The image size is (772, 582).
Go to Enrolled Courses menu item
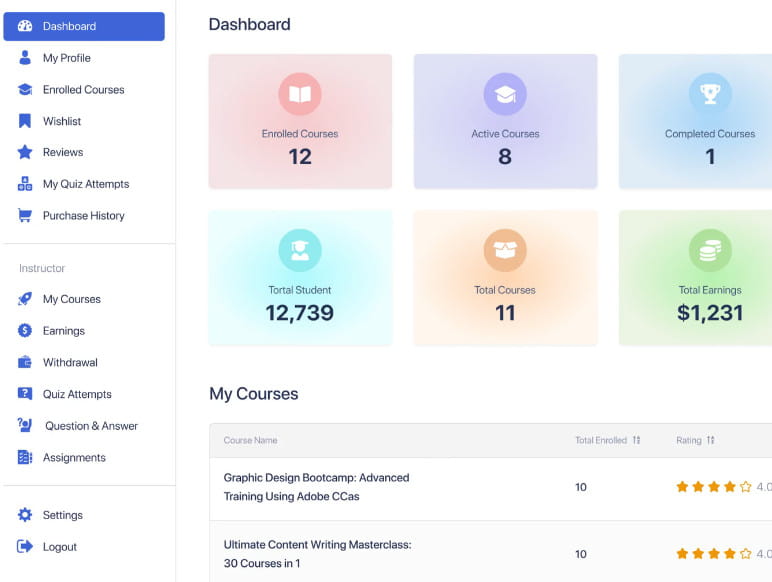(x=83, y=90)
